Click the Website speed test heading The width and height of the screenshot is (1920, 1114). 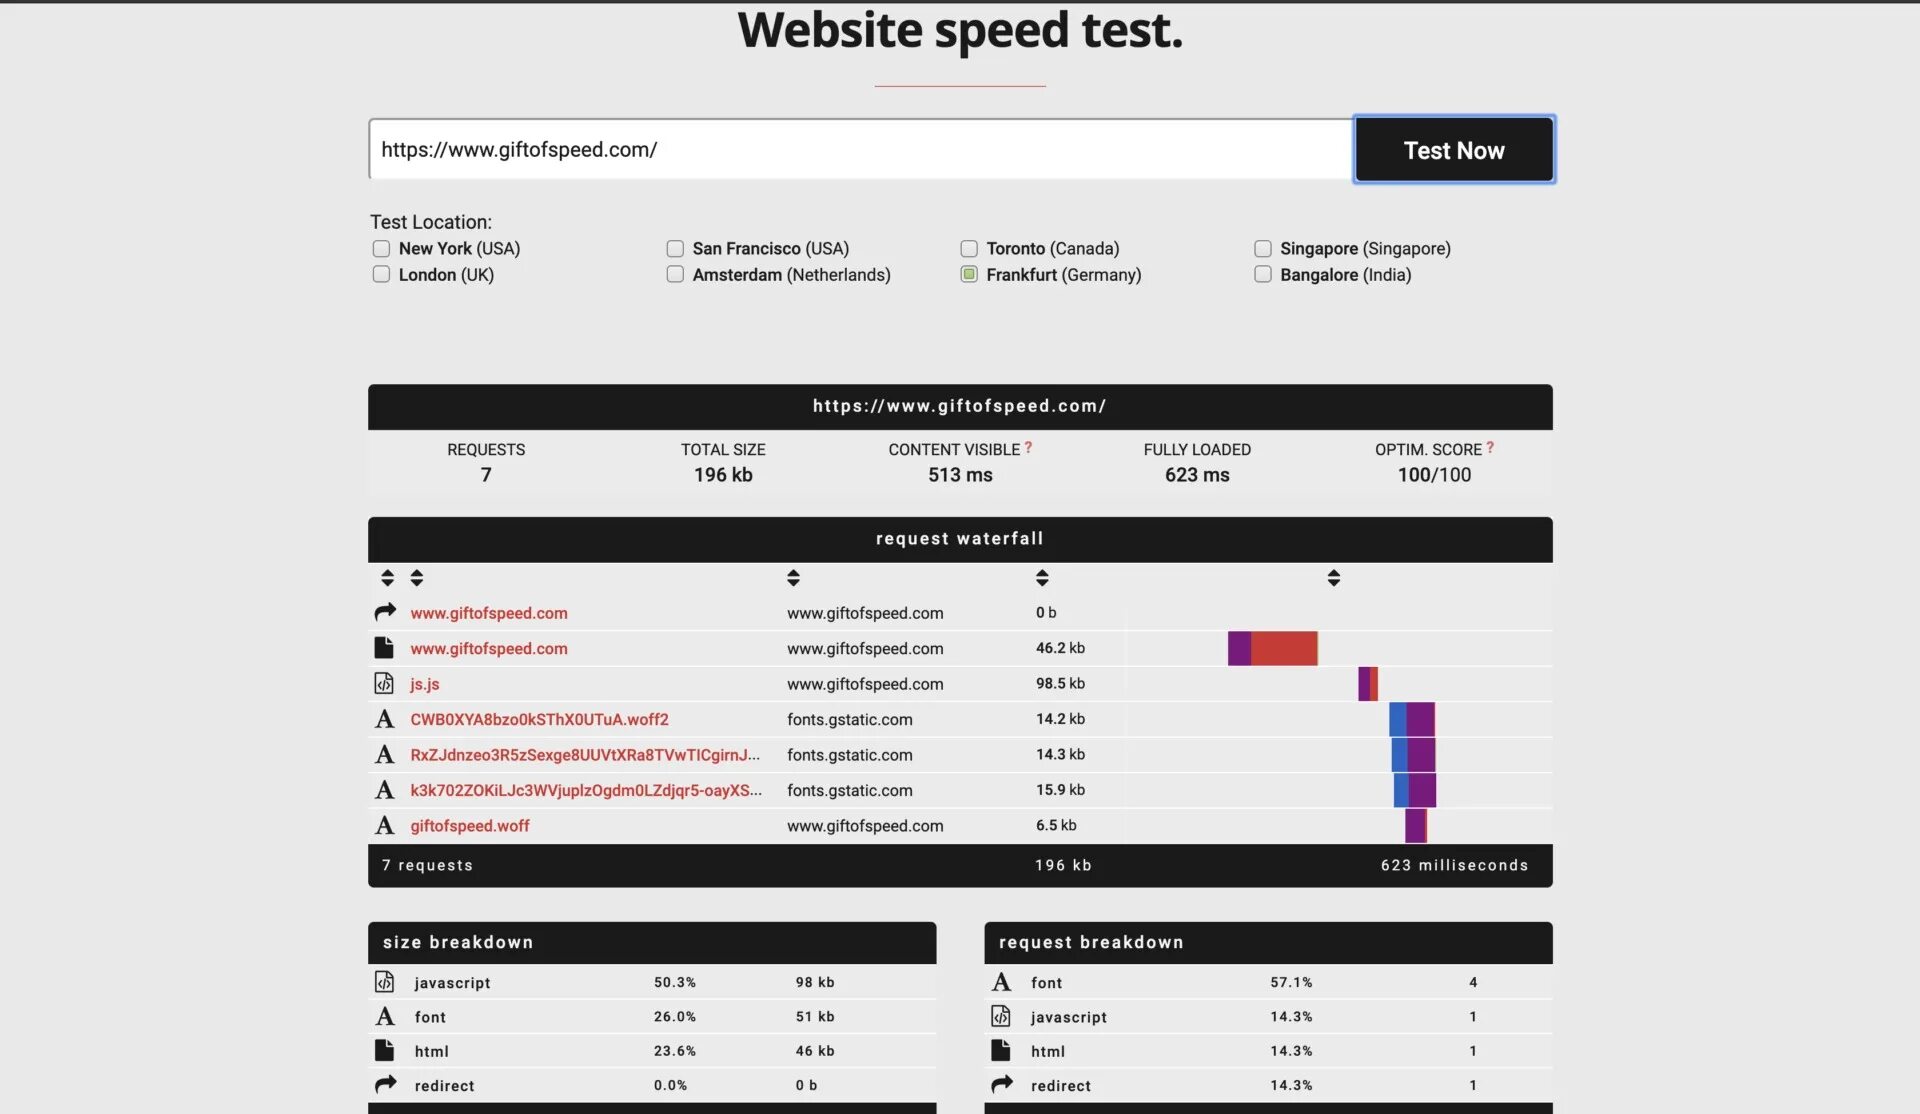(960, 32)
